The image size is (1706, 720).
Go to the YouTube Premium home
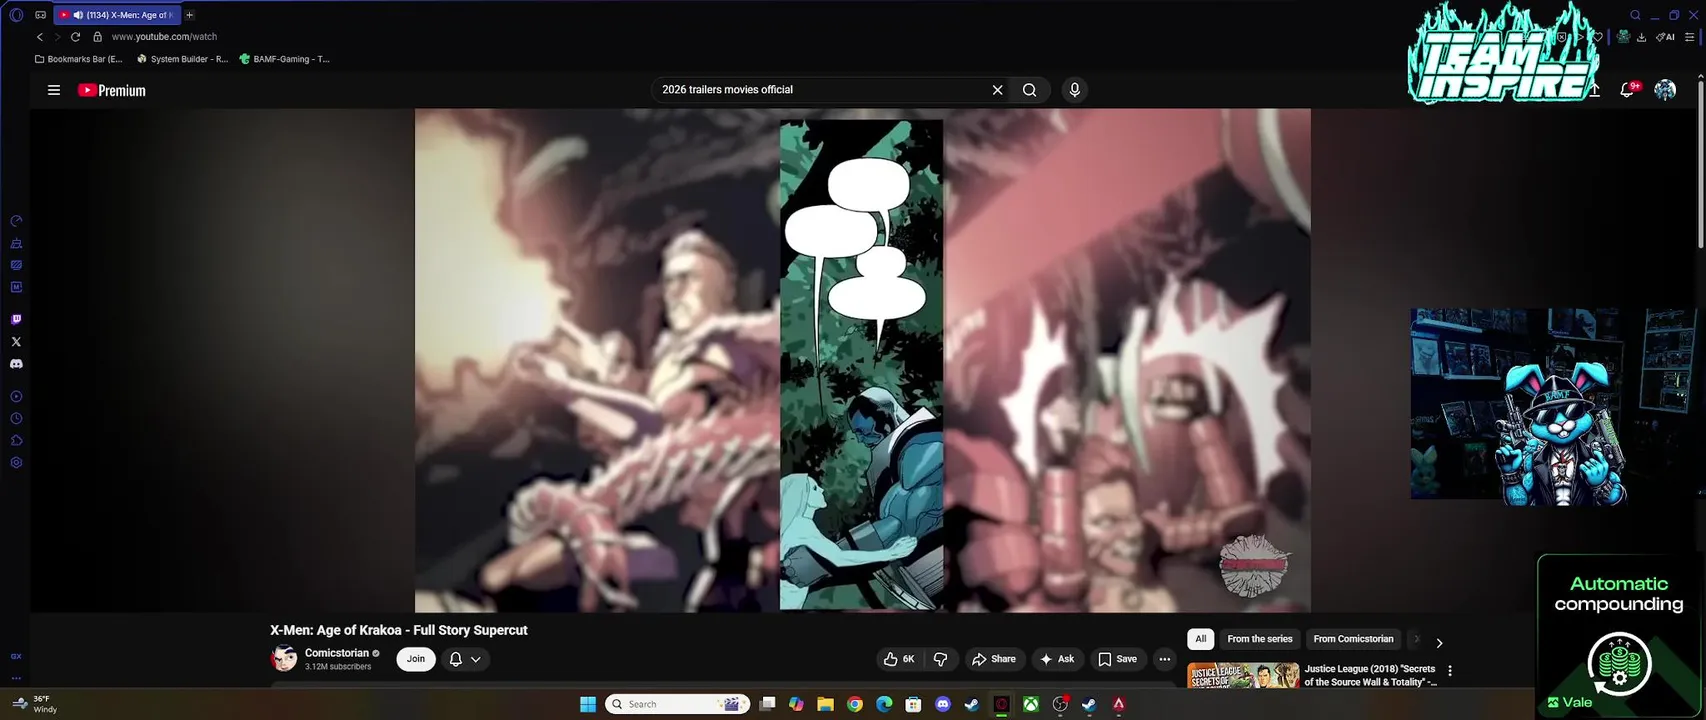pos(112,90)
